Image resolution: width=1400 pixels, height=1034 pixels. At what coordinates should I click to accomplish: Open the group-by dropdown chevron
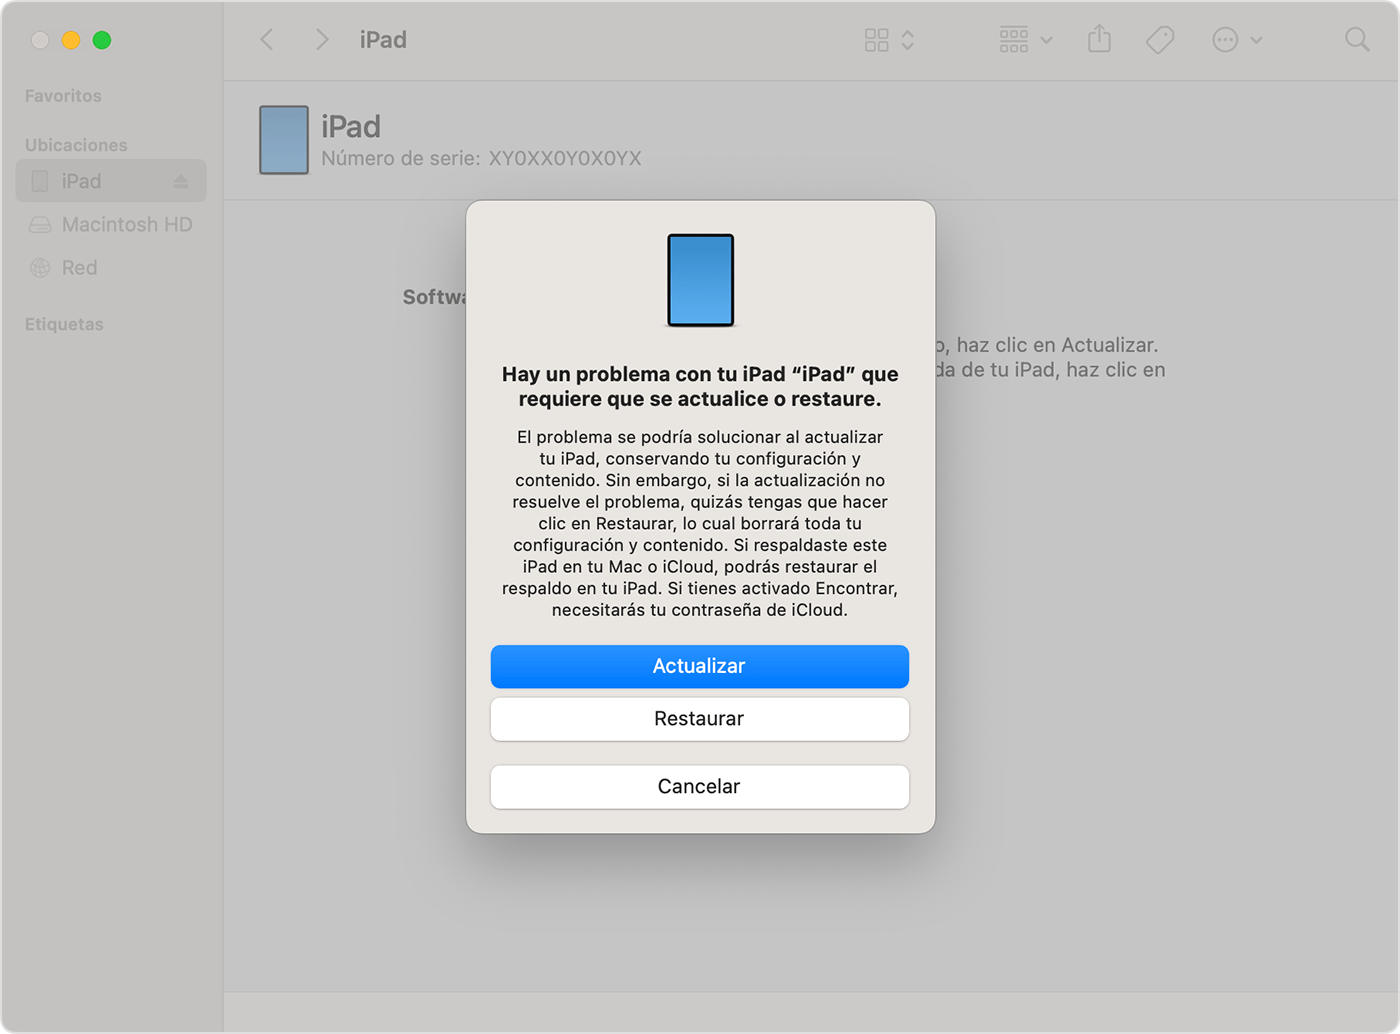pyautogui.click(x=1045, y=41)
